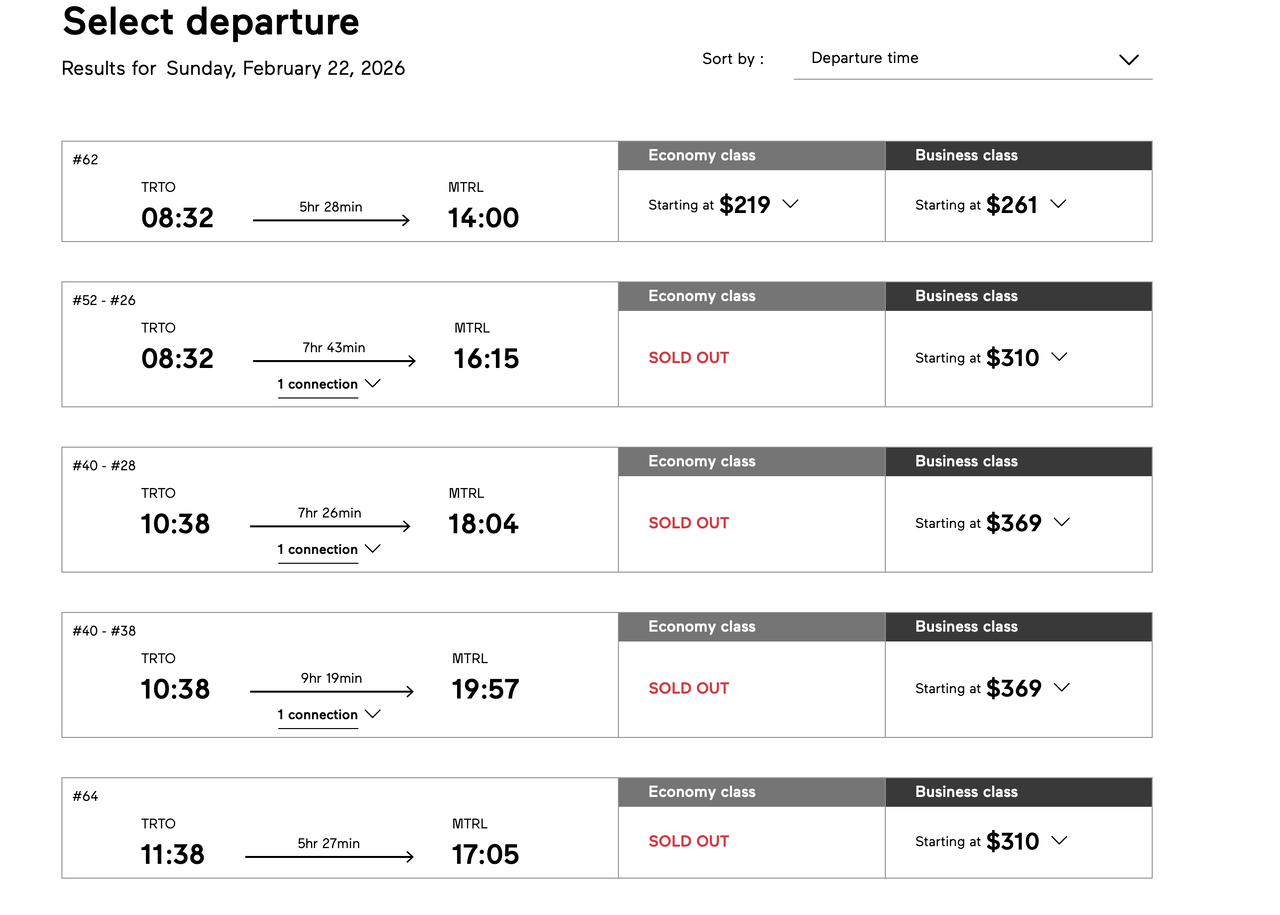The image size is (1280, 915).
Task: Click the SOLD OUT Economy cell on train #64
Action: [688, 841]
